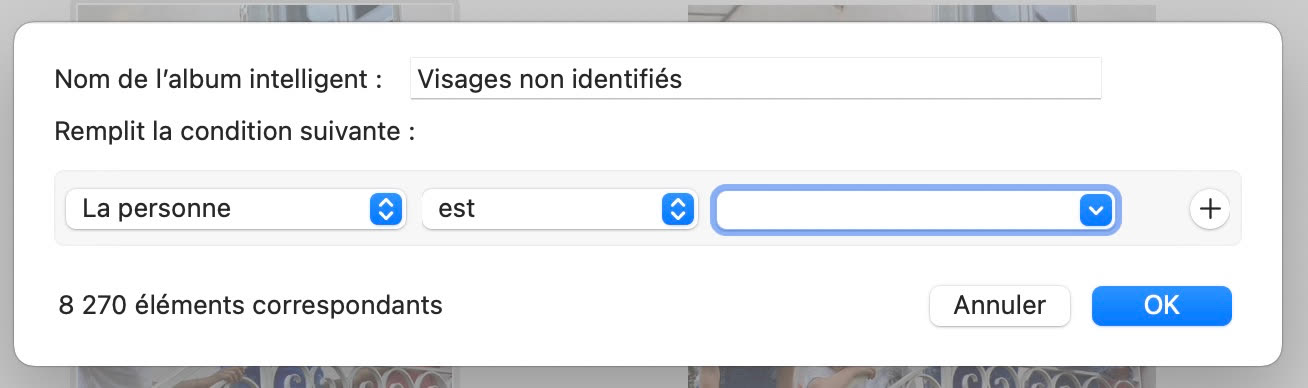The height and width of the screenshot is (388, 1308).
Task: Click the La personne text in the first popup
Action: 156,209
